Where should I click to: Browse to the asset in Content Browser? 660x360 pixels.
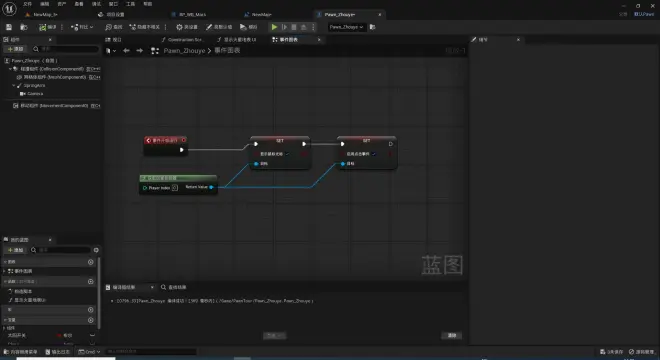[x=24, y=27]
